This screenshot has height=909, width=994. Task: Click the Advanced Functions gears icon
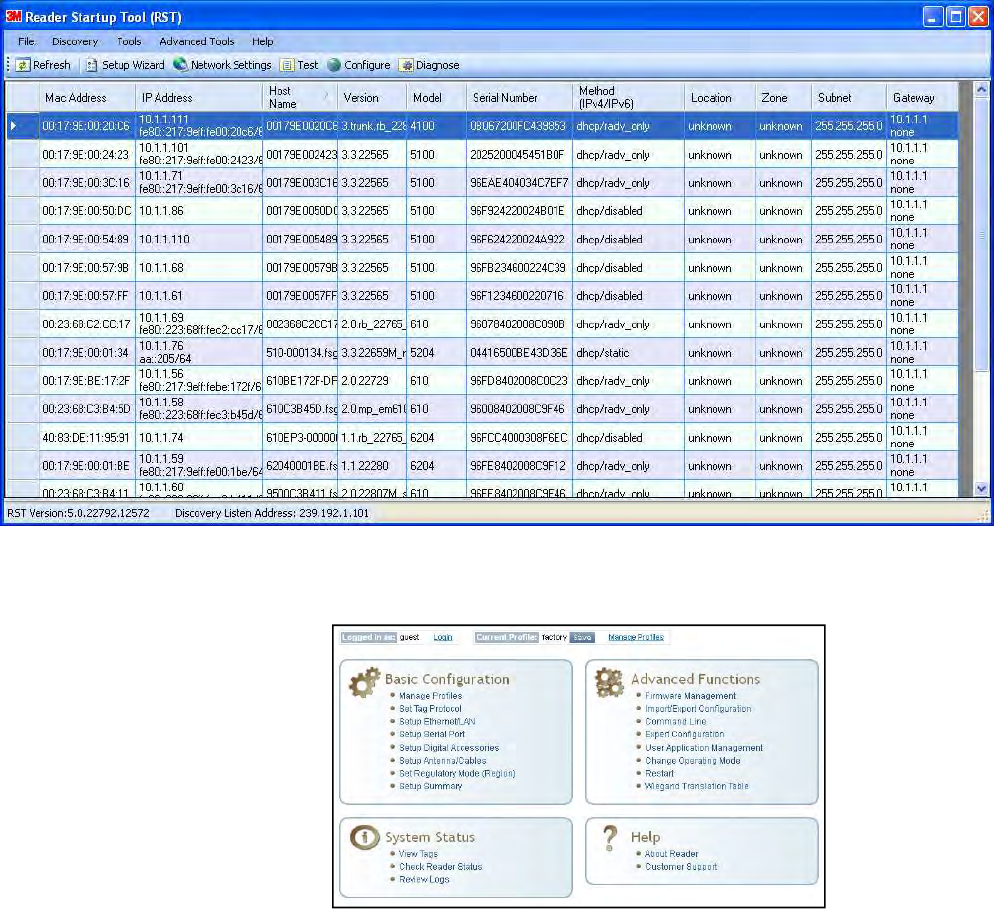tap(610, 683)
